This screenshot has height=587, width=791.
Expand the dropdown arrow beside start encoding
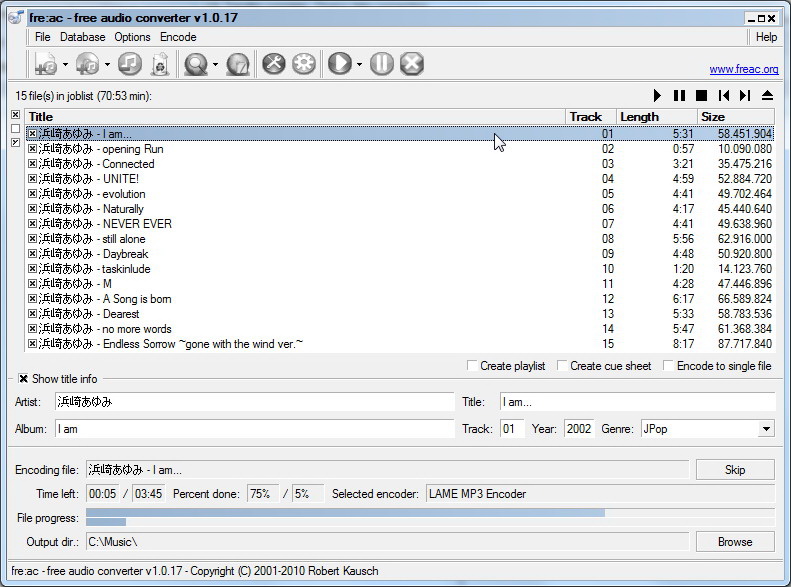click(359, 65)
